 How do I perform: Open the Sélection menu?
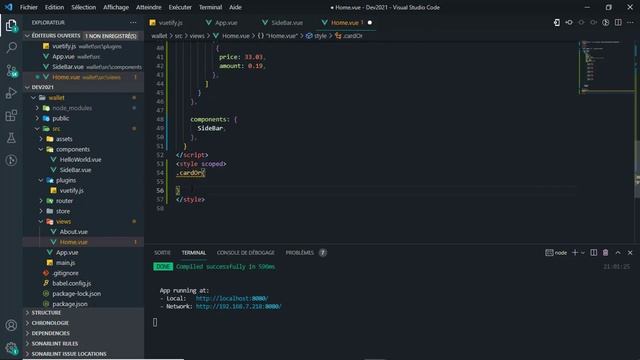click(x=84, y=7)
